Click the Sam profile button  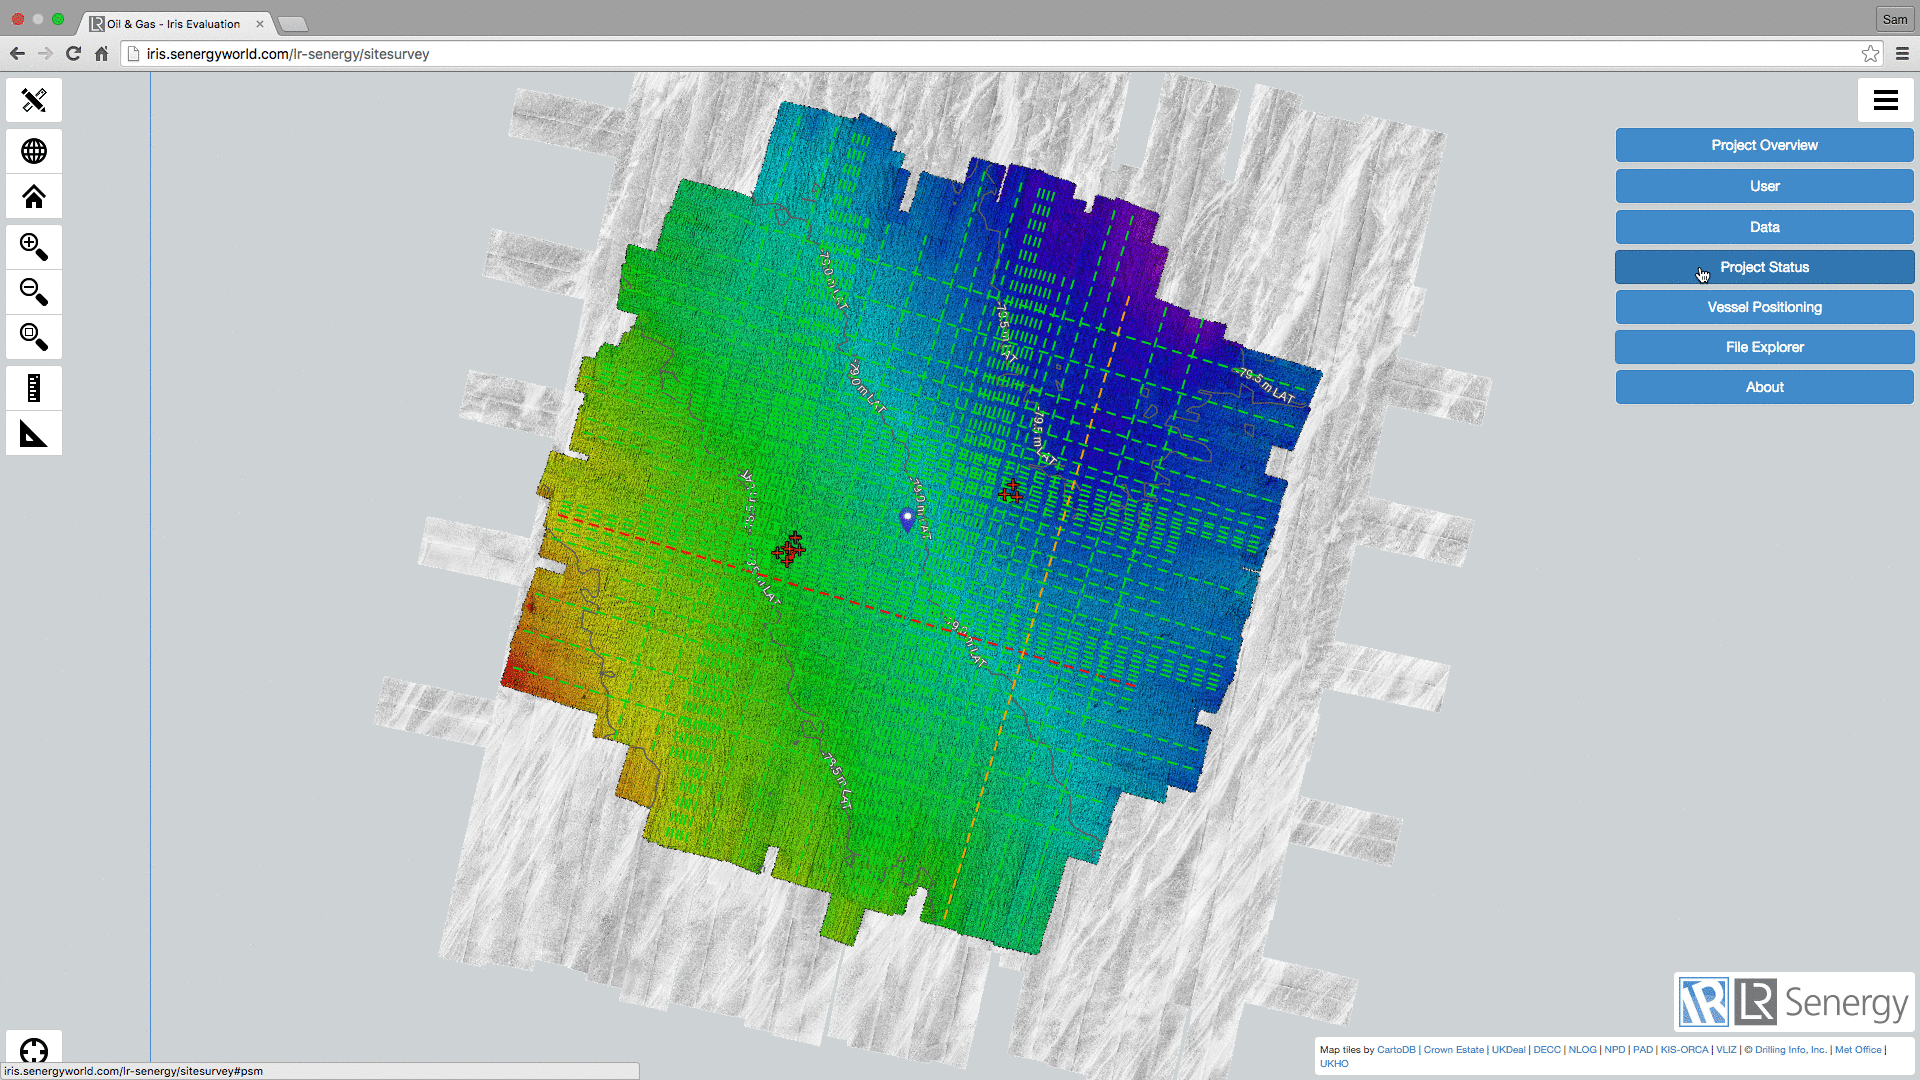(1895, 19)
